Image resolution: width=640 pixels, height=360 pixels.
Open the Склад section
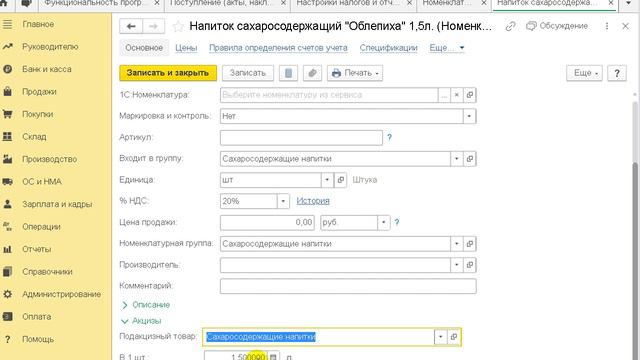34,136
